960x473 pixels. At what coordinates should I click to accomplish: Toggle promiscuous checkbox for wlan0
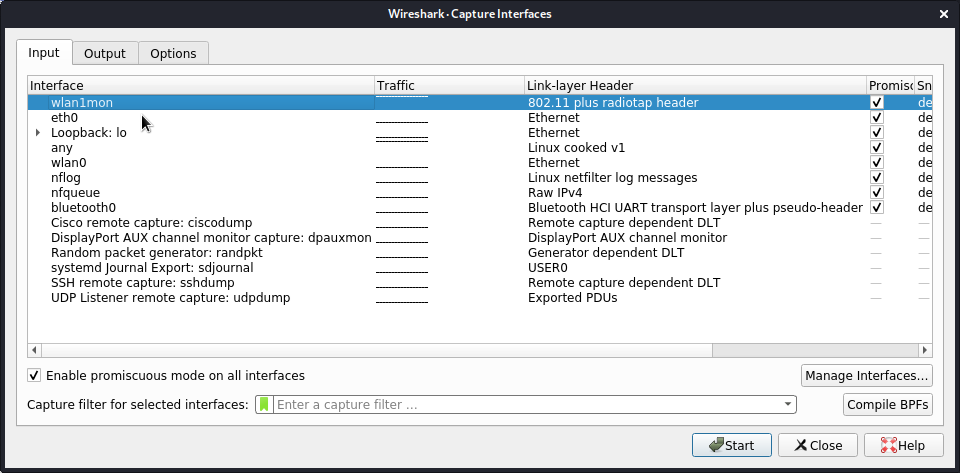(x=877, y=162)
